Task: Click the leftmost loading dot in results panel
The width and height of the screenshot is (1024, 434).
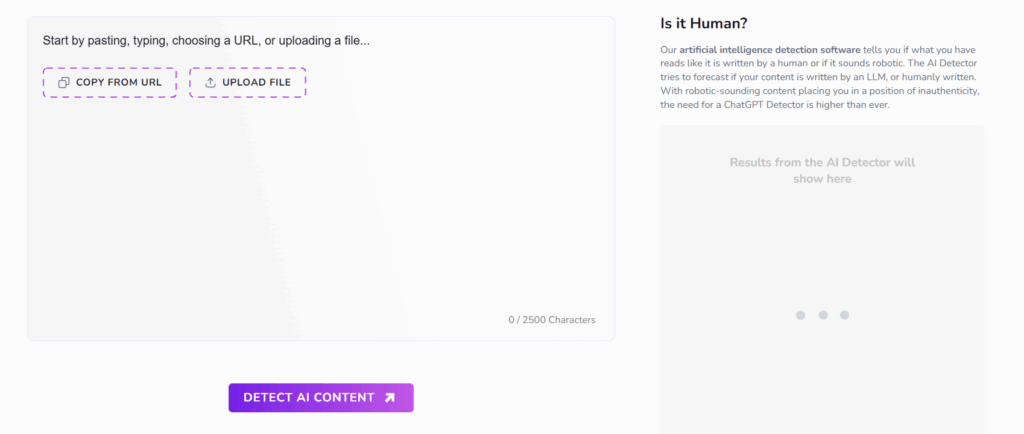Action: click(800, 315)
